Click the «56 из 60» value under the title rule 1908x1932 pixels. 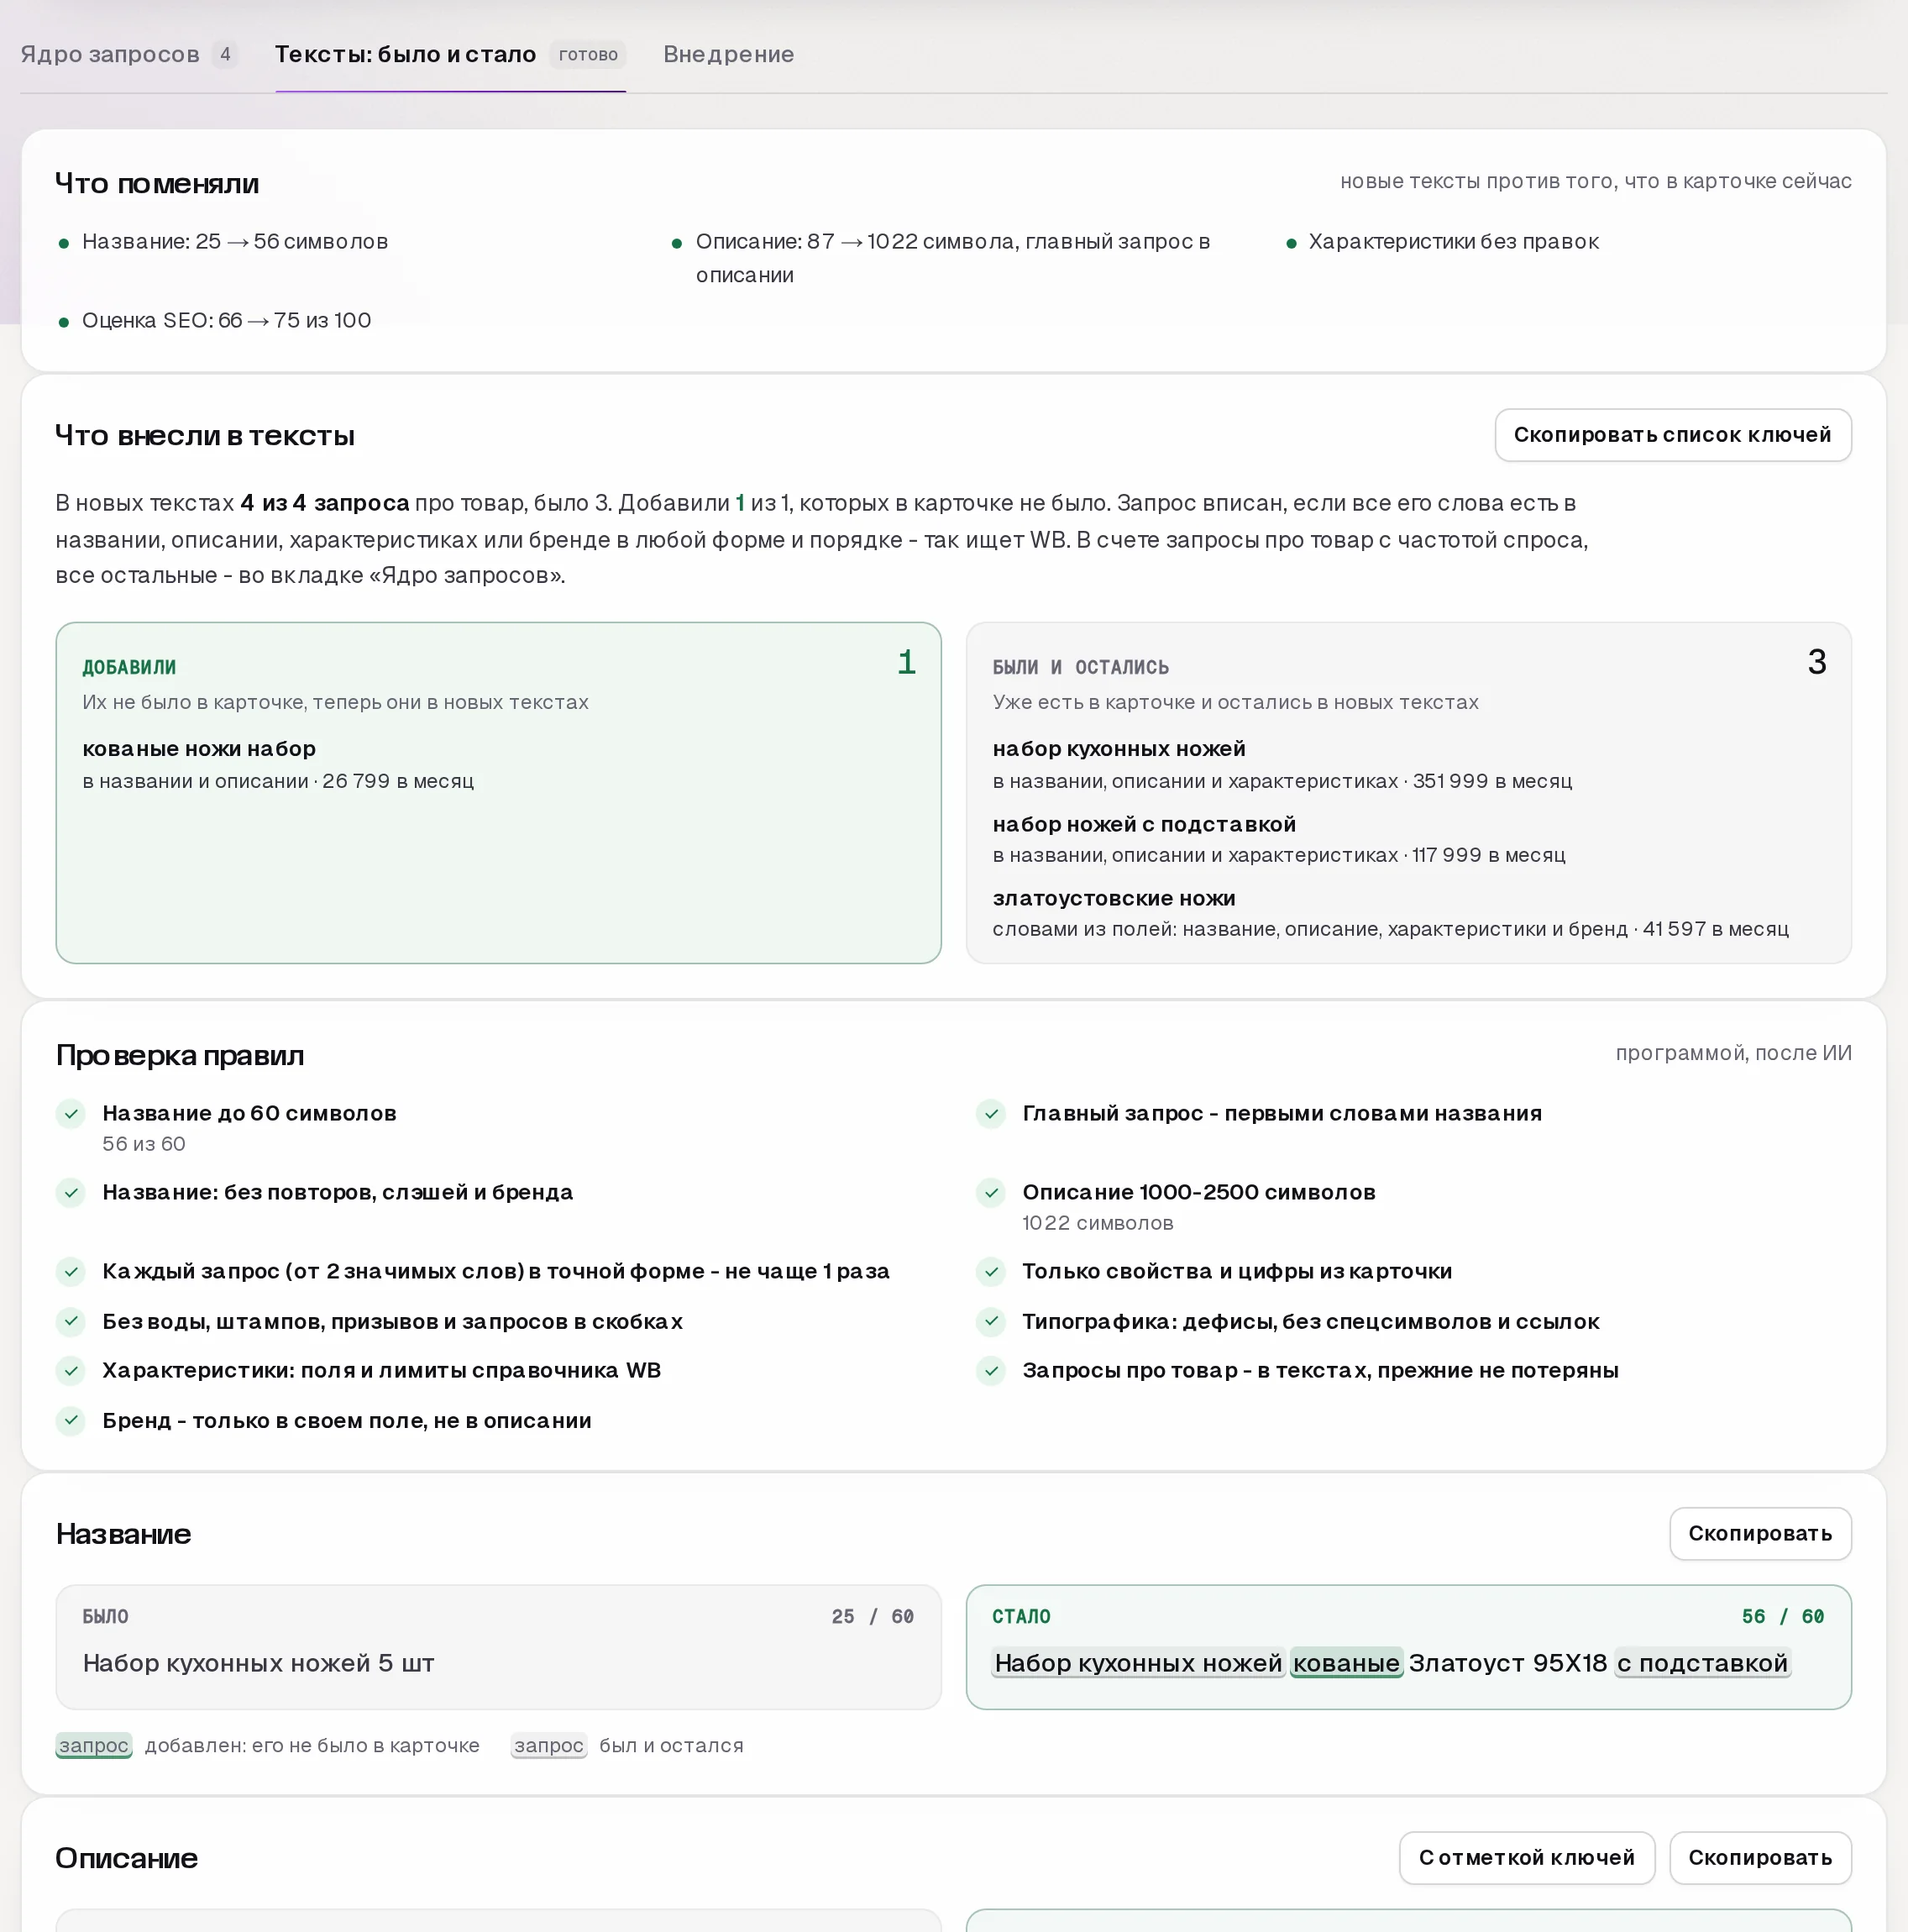[x=144, y=1144]
